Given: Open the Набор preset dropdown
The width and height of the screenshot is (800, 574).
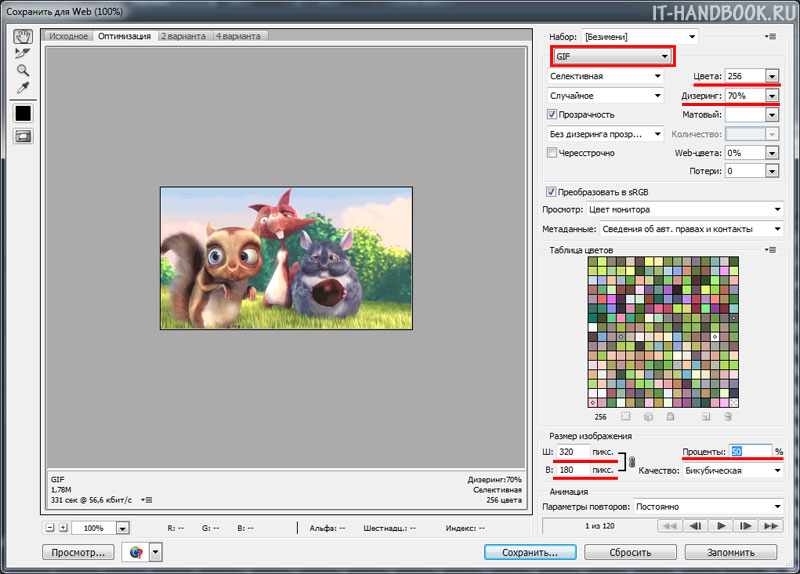Looking at the screenshot, I should 640,37.
